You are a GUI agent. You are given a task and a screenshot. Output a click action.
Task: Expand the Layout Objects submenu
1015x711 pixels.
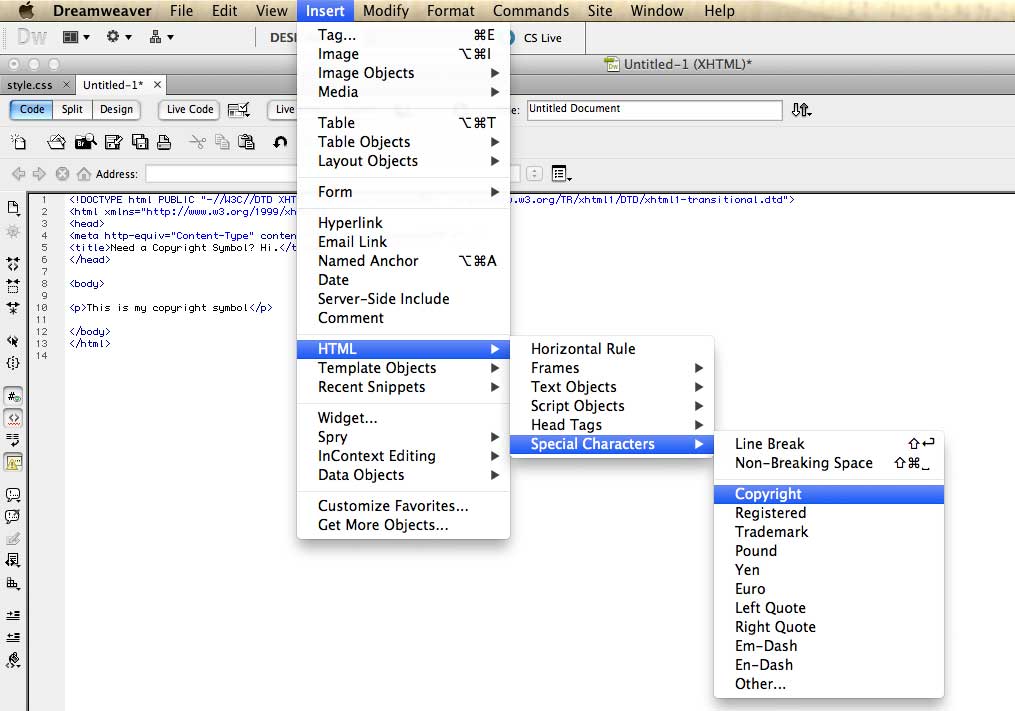[403, 161]
